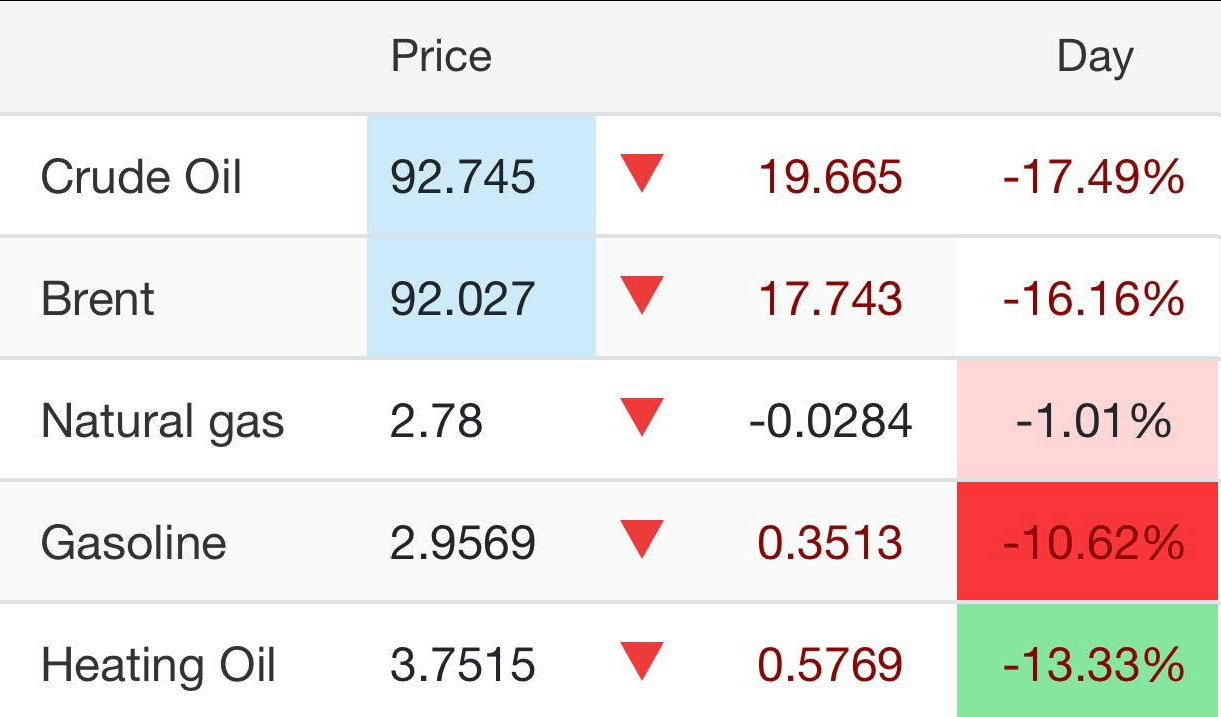Click the highlighted Brent price 92.027

463,299
